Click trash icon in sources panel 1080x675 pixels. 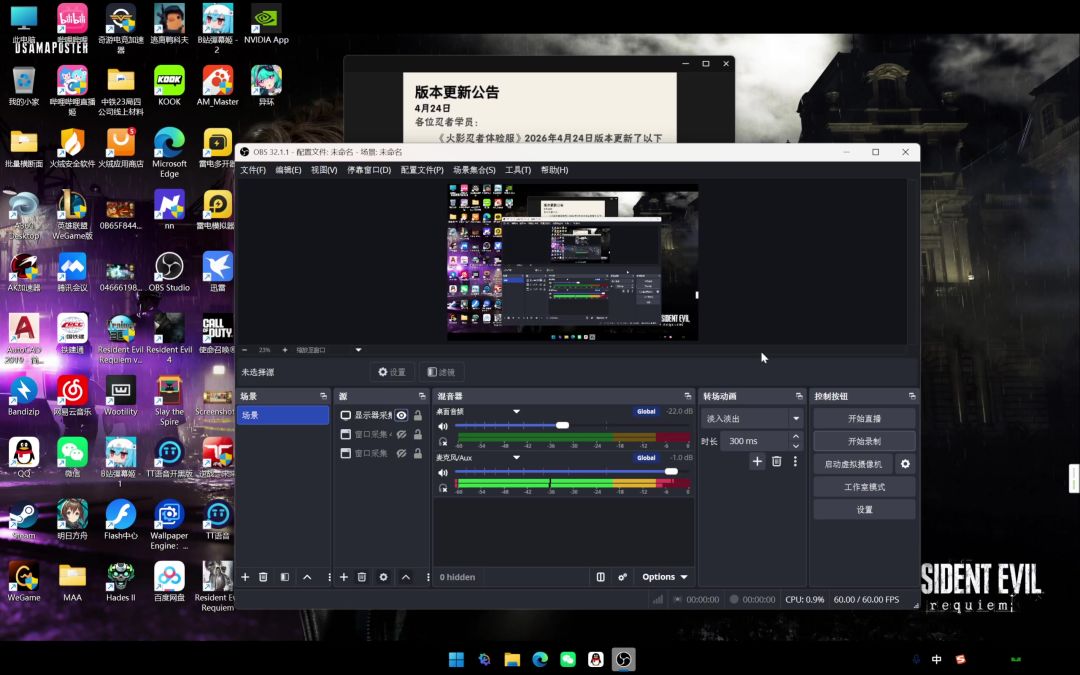tap(362, 577)
